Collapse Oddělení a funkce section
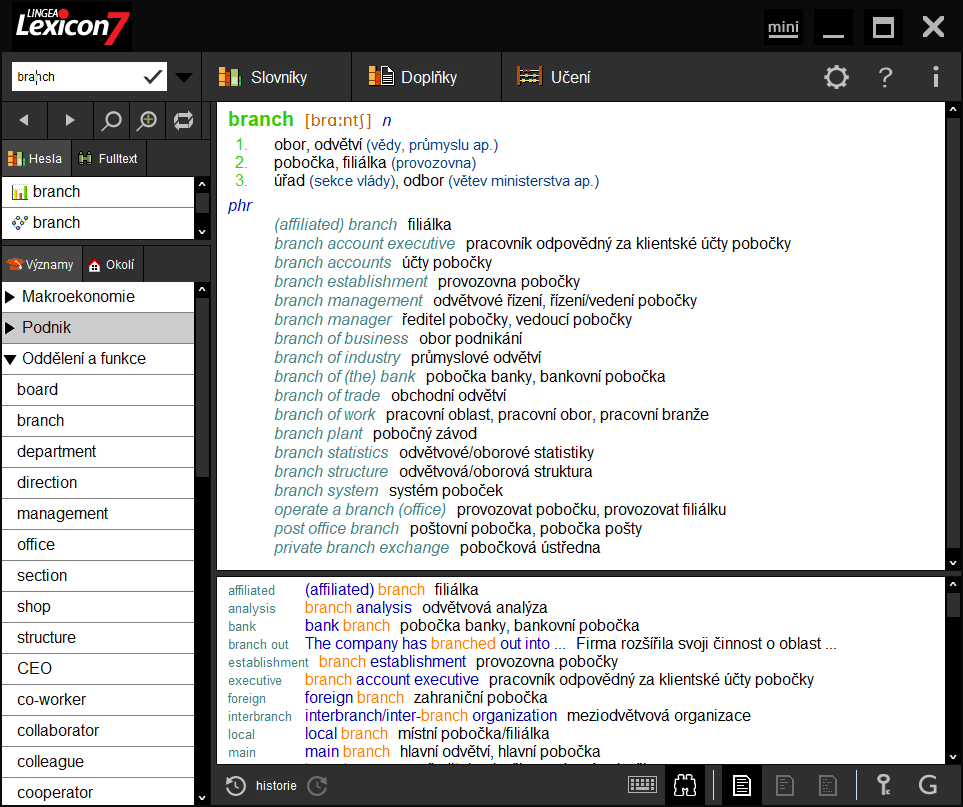Screen dimensions: 963x807 coord(13,358)
